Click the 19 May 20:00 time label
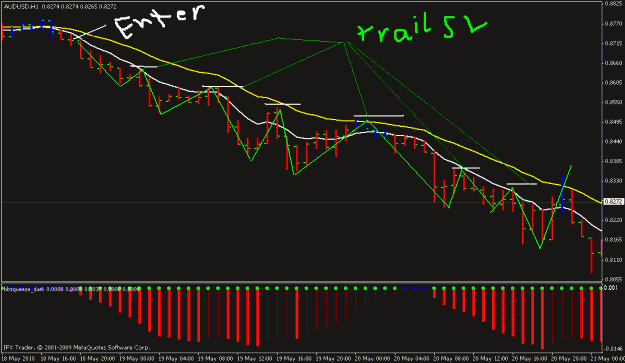The width and height of the screenshot is (625, 363). (x=333, y=358)
